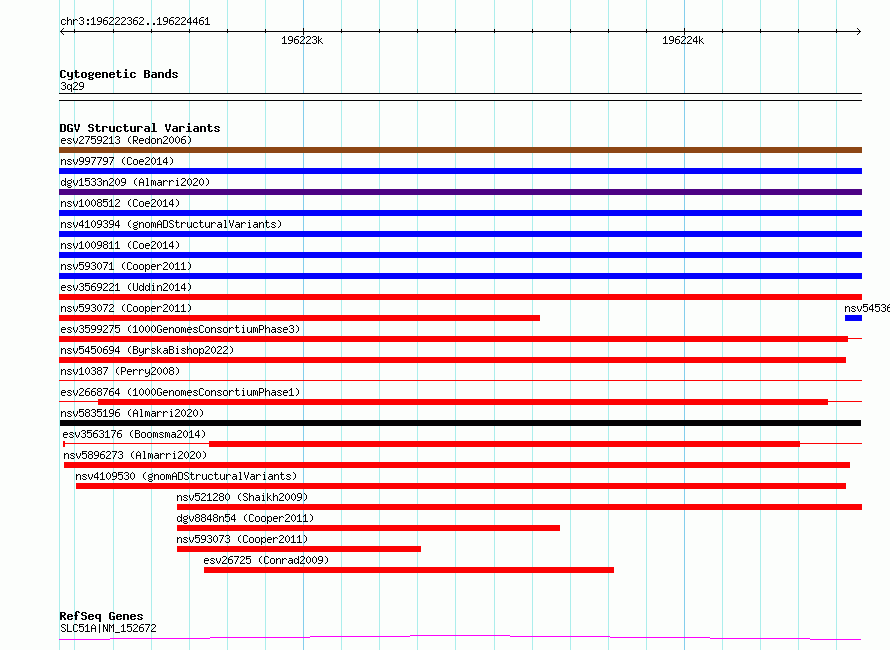
Task: Open esv3569221 (Uddin2014) variant label
Action: click(126, 287)
